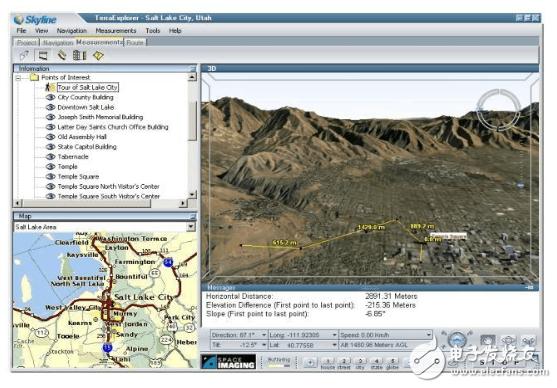Click the Information panel vertical scrollbar
This screenshot has width=557, height=388.
point(192,136)
